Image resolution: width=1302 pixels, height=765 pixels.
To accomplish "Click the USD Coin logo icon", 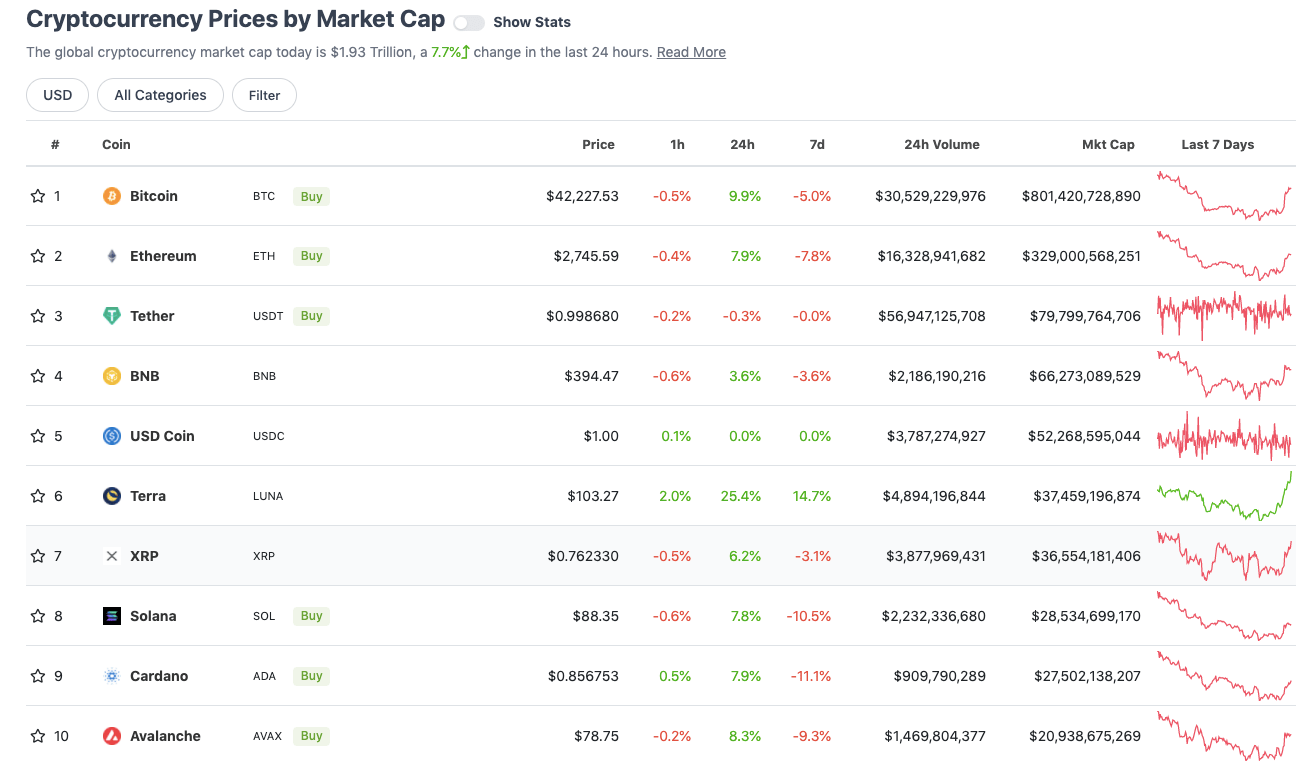I will 112,436.
